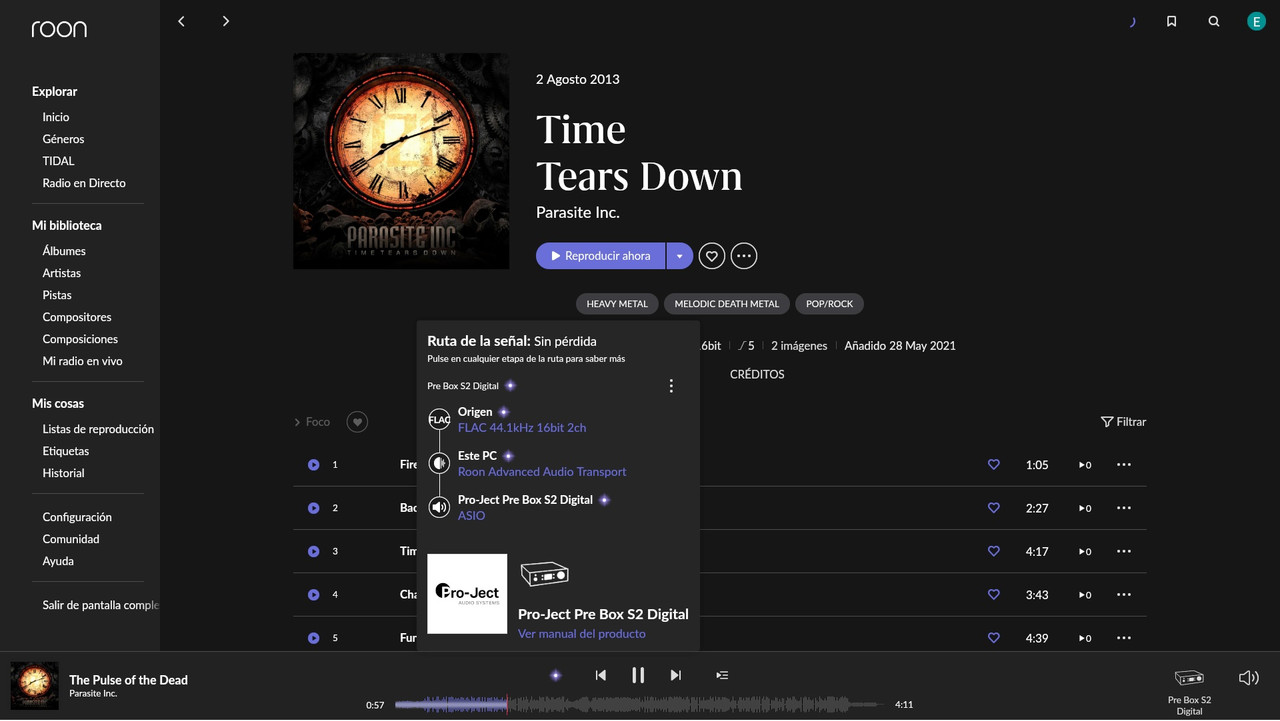The width and height of the screenshot is (1280, 721).
Task: Play track 4 with its play icon
Action: pyautogui.click(x=313, y=594)
